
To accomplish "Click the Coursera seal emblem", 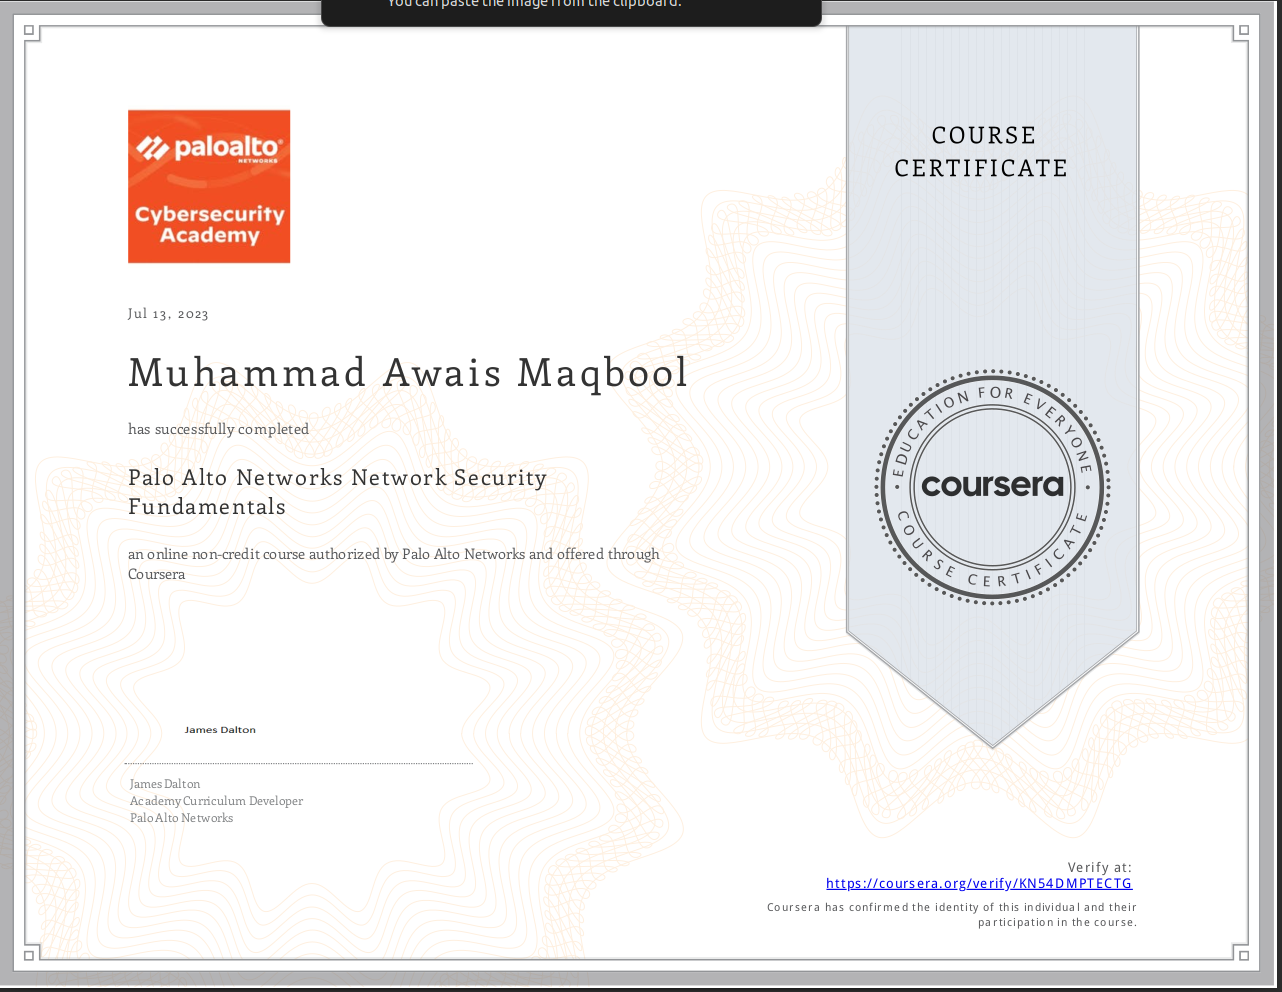I will pyautogui.click(x=992, y=486).
